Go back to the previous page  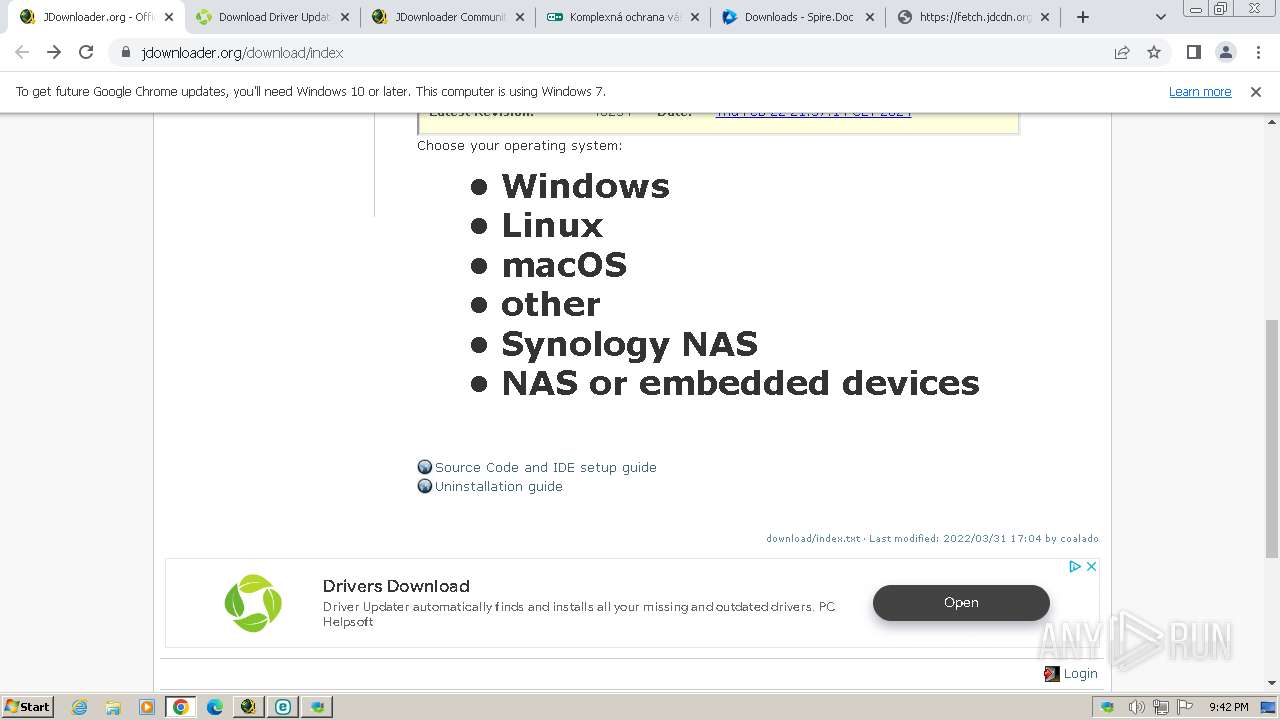22,52
